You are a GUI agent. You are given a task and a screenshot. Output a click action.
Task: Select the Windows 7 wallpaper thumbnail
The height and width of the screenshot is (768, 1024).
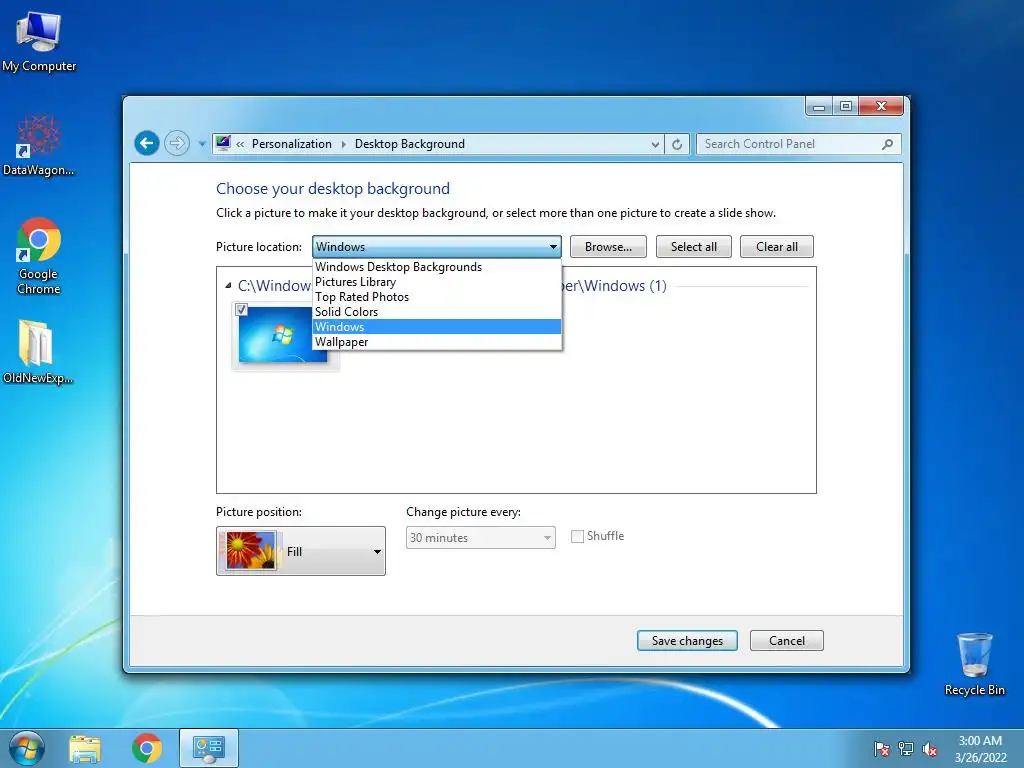[283, 334]
